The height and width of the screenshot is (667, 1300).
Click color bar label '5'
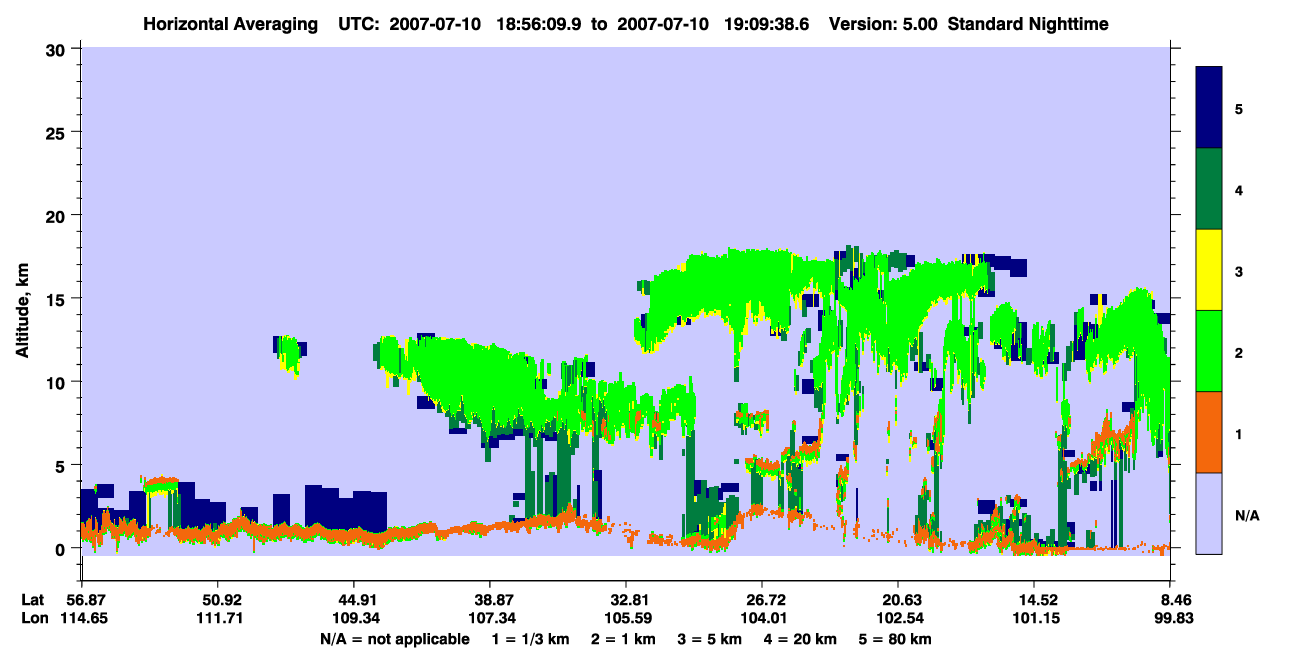[x=1239, y=108]
